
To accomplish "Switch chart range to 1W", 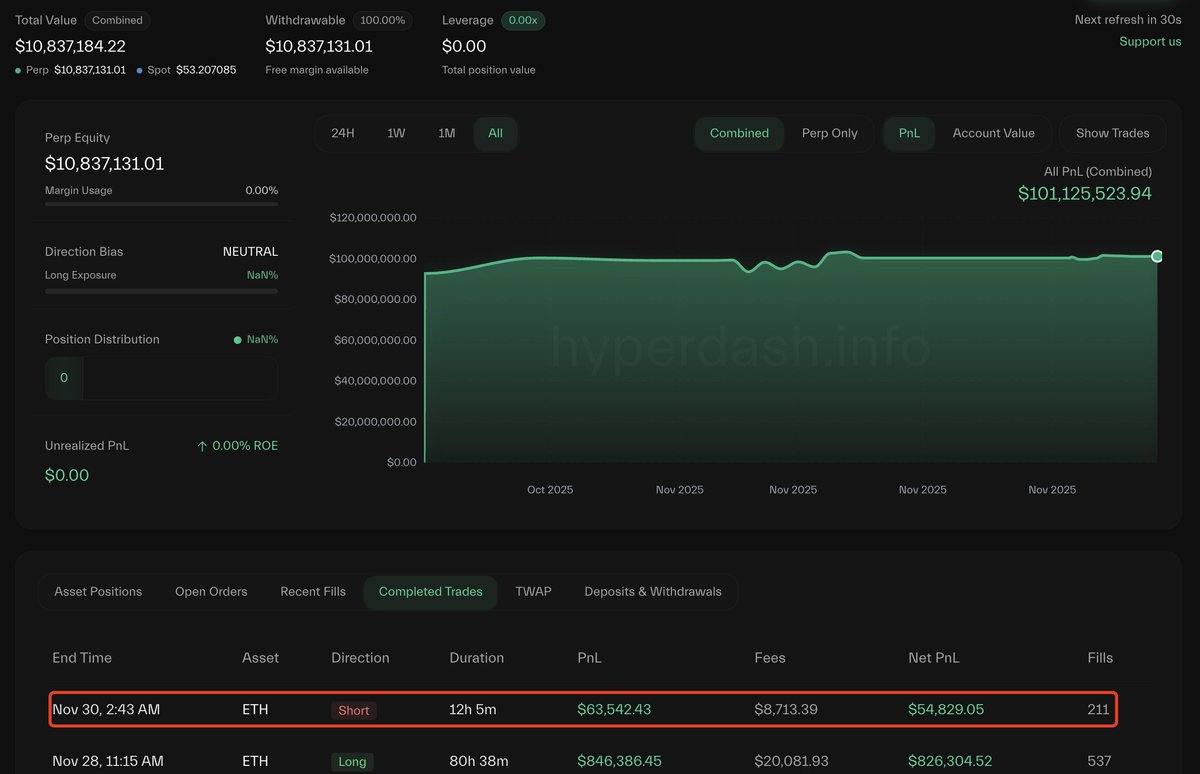I will 396,133.
